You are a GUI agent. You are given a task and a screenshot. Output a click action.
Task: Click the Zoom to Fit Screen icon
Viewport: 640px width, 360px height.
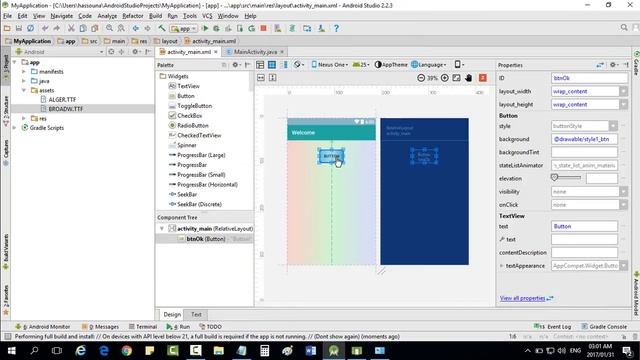click(x=456, y=78)
